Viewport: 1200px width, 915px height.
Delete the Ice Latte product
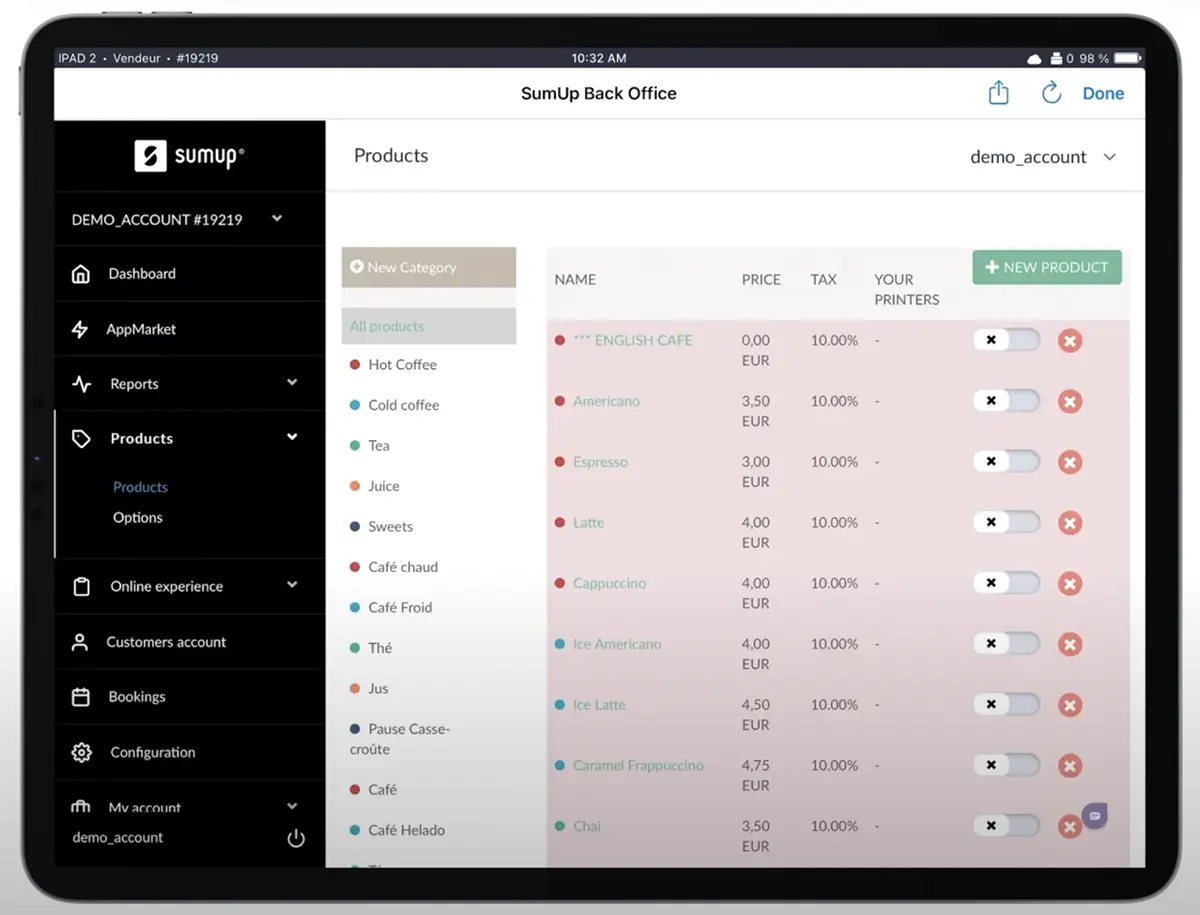(x=1070, y=705)
